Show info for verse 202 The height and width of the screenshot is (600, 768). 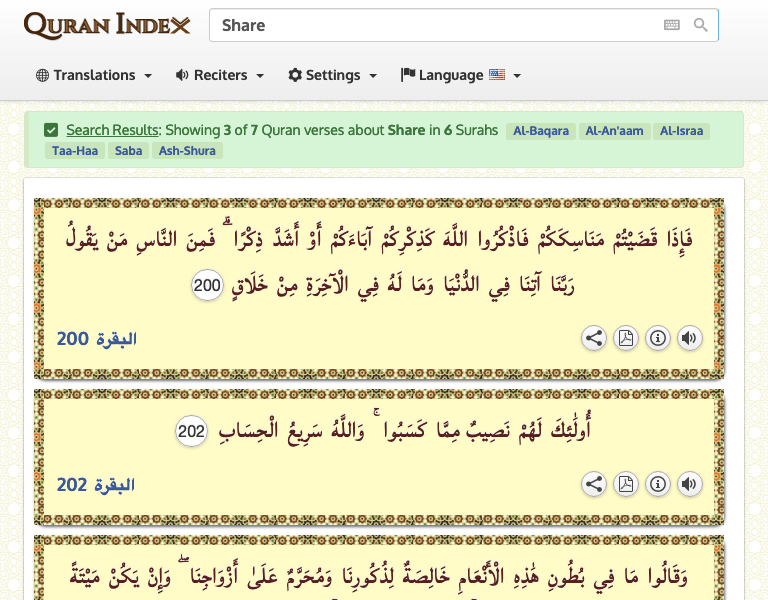pos(658,485)
